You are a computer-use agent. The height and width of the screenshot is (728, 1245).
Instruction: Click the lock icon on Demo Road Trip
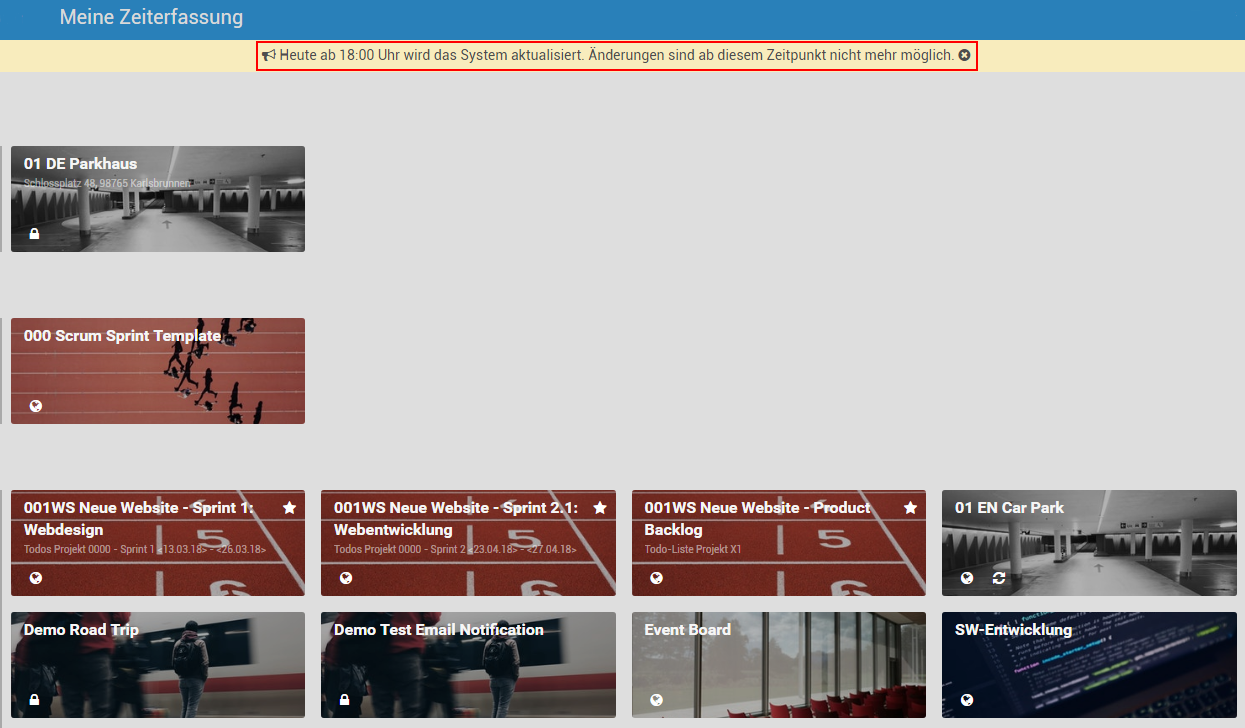tap(35, 700)
